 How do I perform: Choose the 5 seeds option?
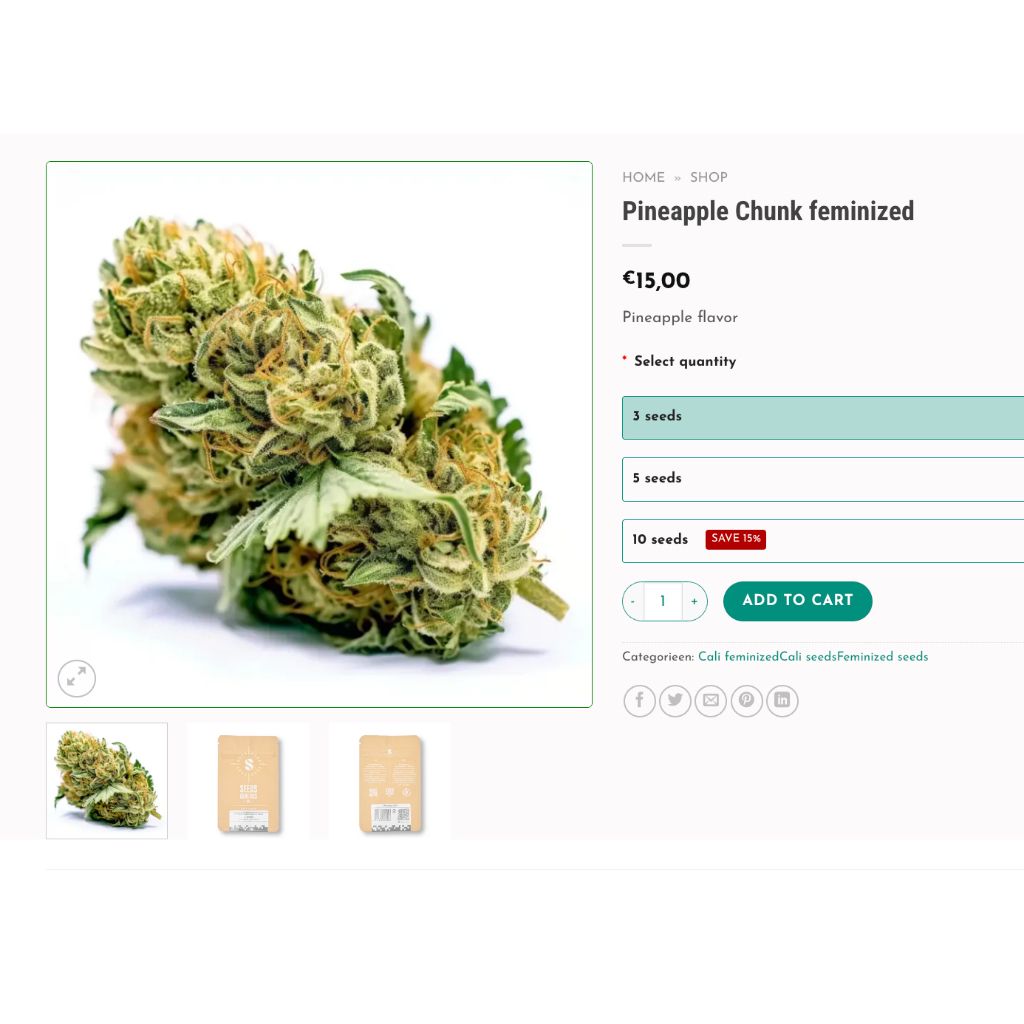(823, 479)
